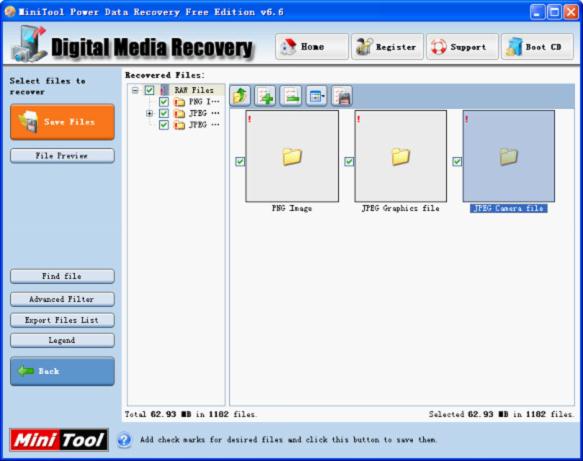Click the Support lifebuoy button
583x461 pixels.
coord(462,46)
